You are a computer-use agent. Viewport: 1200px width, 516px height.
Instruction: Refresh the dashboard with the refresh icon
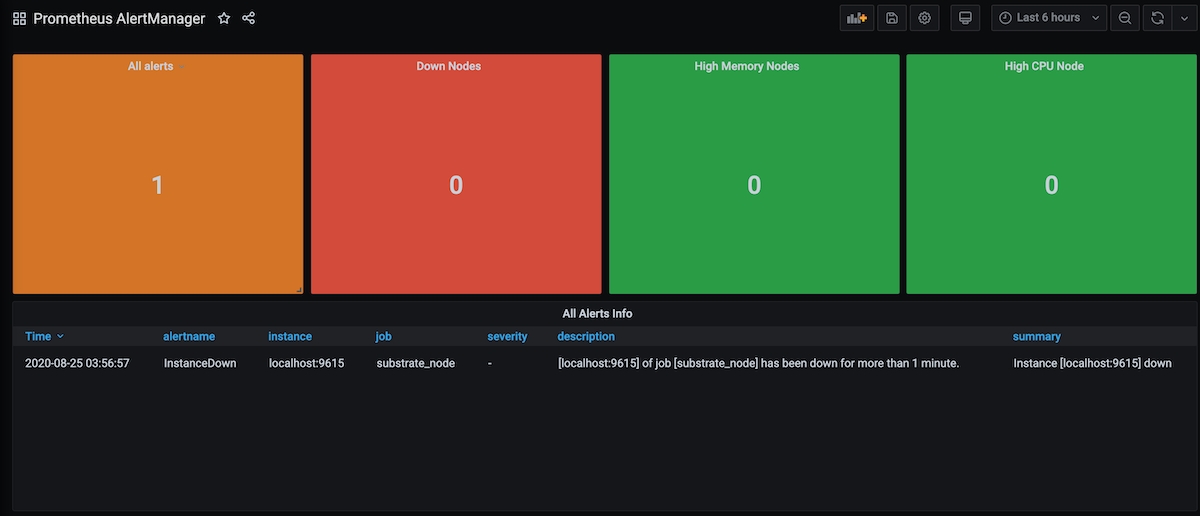tap(1157, 18)
